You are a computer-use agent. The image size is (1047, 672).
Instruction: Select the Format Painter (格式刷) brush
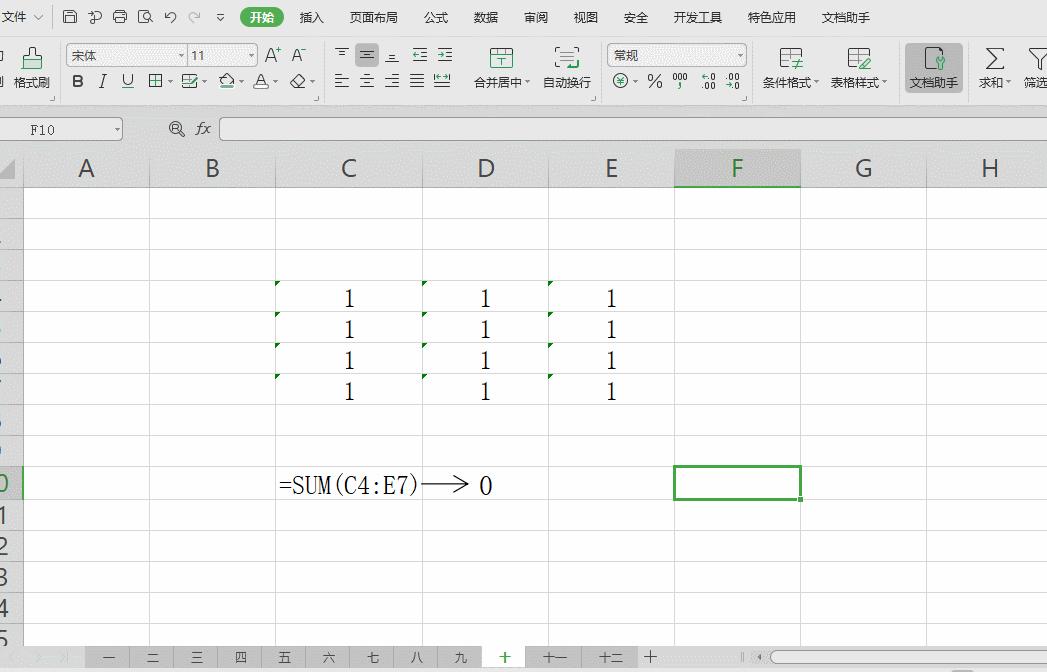(x=31, y=67)
